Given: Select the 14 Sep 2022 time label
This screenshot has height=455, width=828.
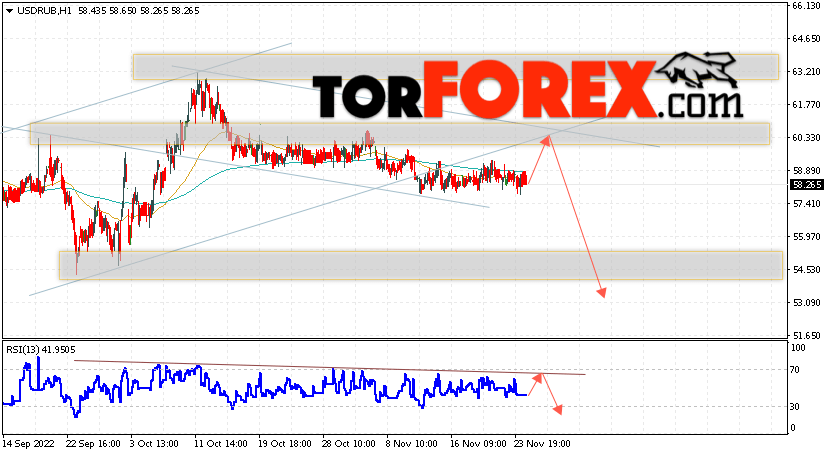Looking at the screenshot, I should (x=29, y=443).
